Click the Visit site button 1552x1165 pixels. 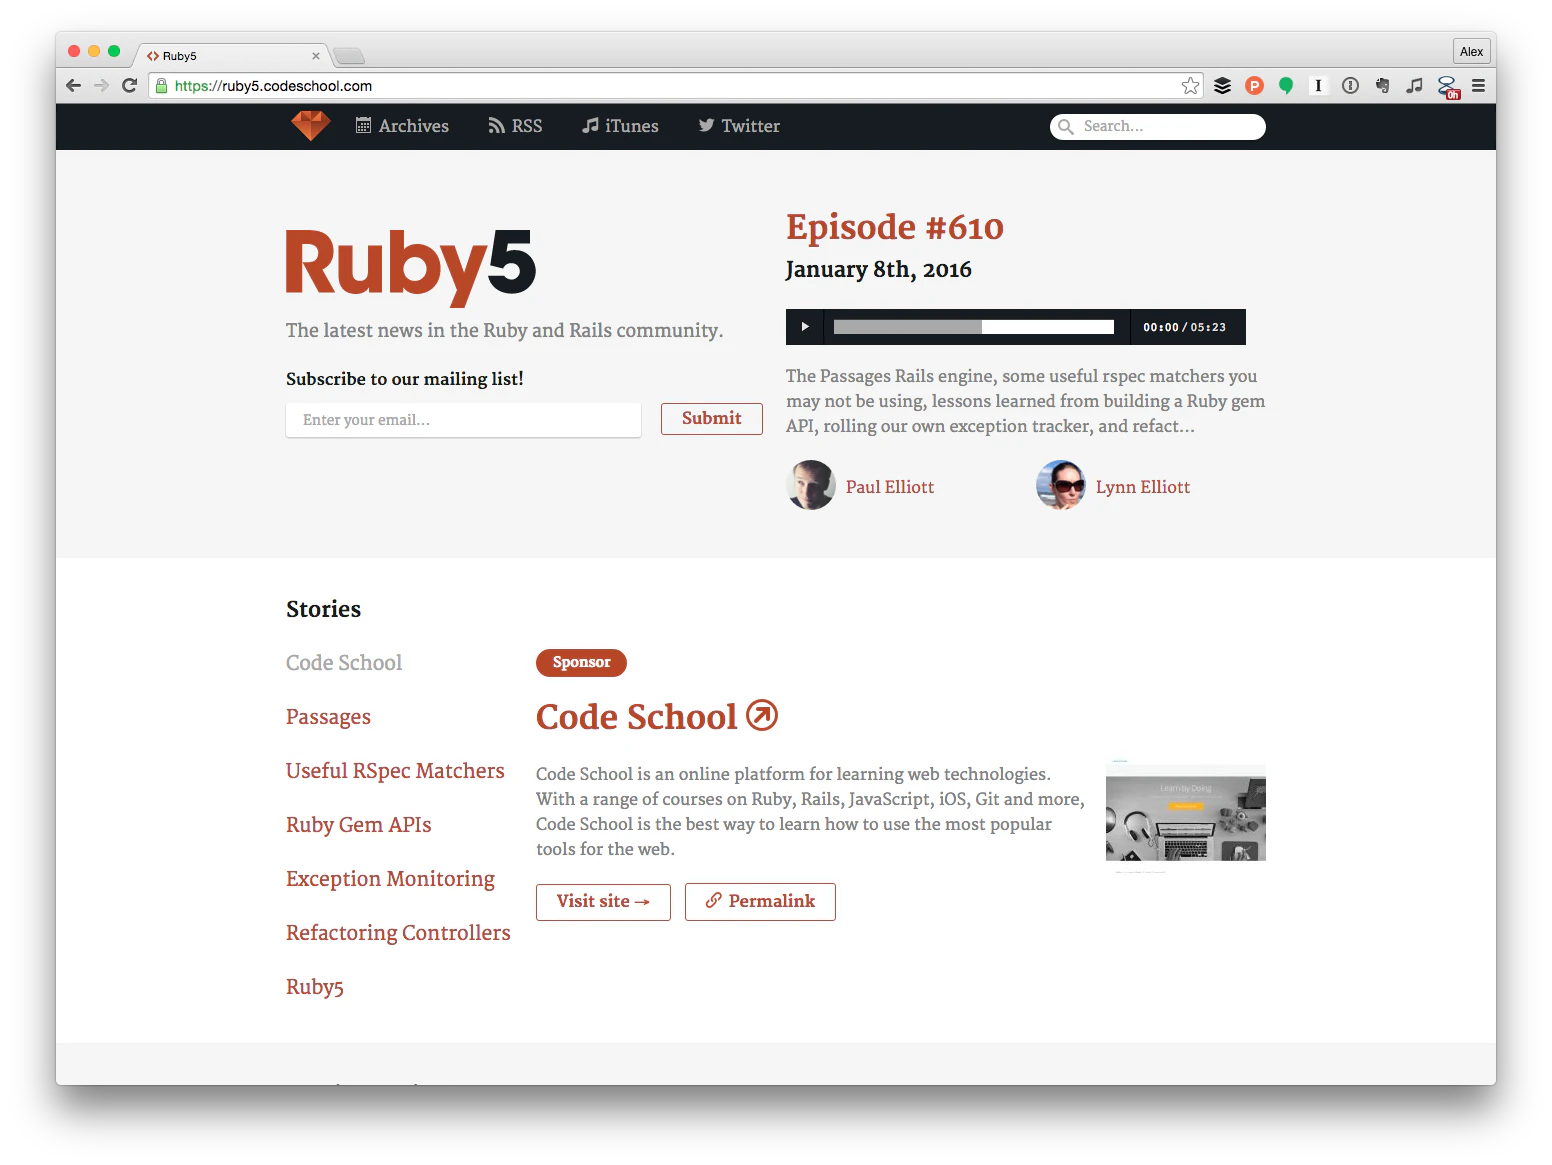603,902
